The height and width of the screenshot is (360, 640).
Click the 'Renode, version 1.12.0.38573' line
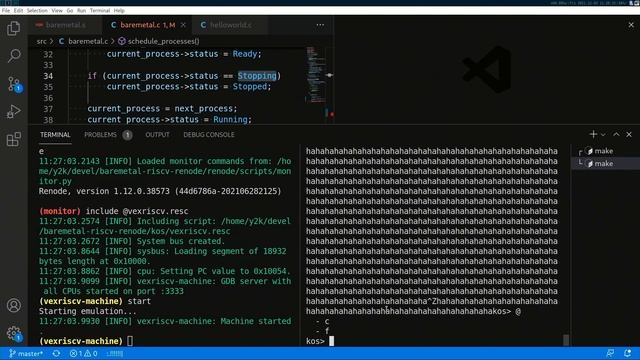[160, 191]
